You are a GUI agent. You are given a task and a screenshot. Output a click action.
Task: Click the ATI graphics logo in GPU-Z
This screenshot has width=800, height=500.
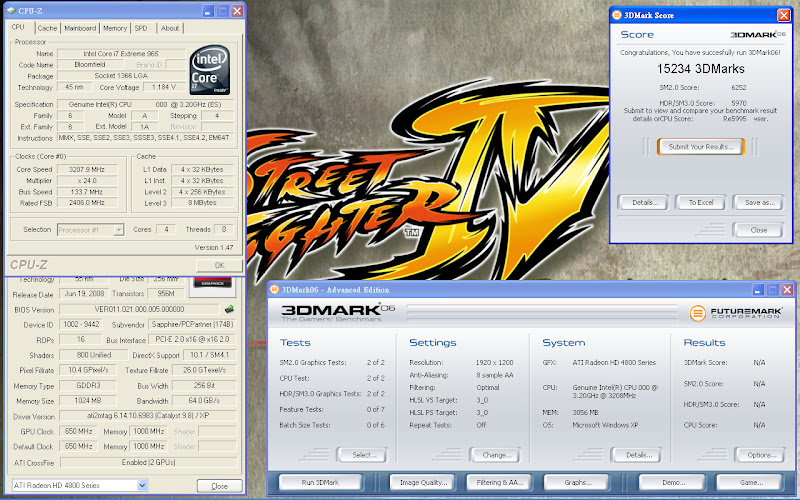coord(212,285)
